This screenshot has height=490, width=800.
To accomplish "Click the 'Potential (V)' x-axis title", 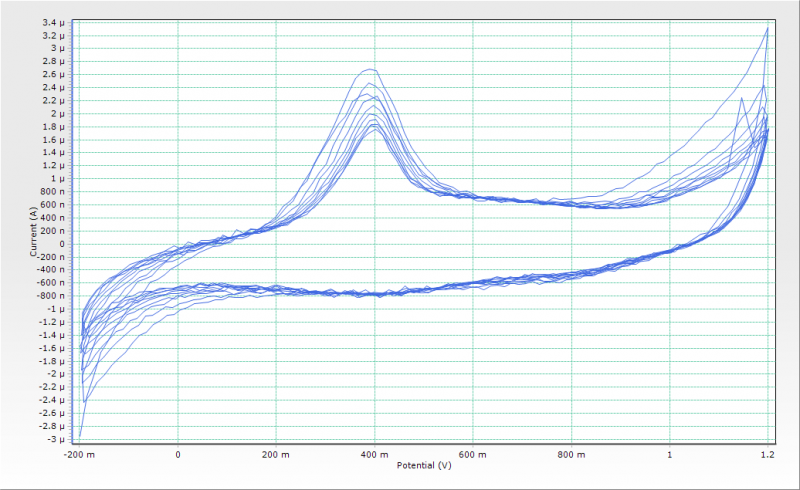I will coord(424,466).
